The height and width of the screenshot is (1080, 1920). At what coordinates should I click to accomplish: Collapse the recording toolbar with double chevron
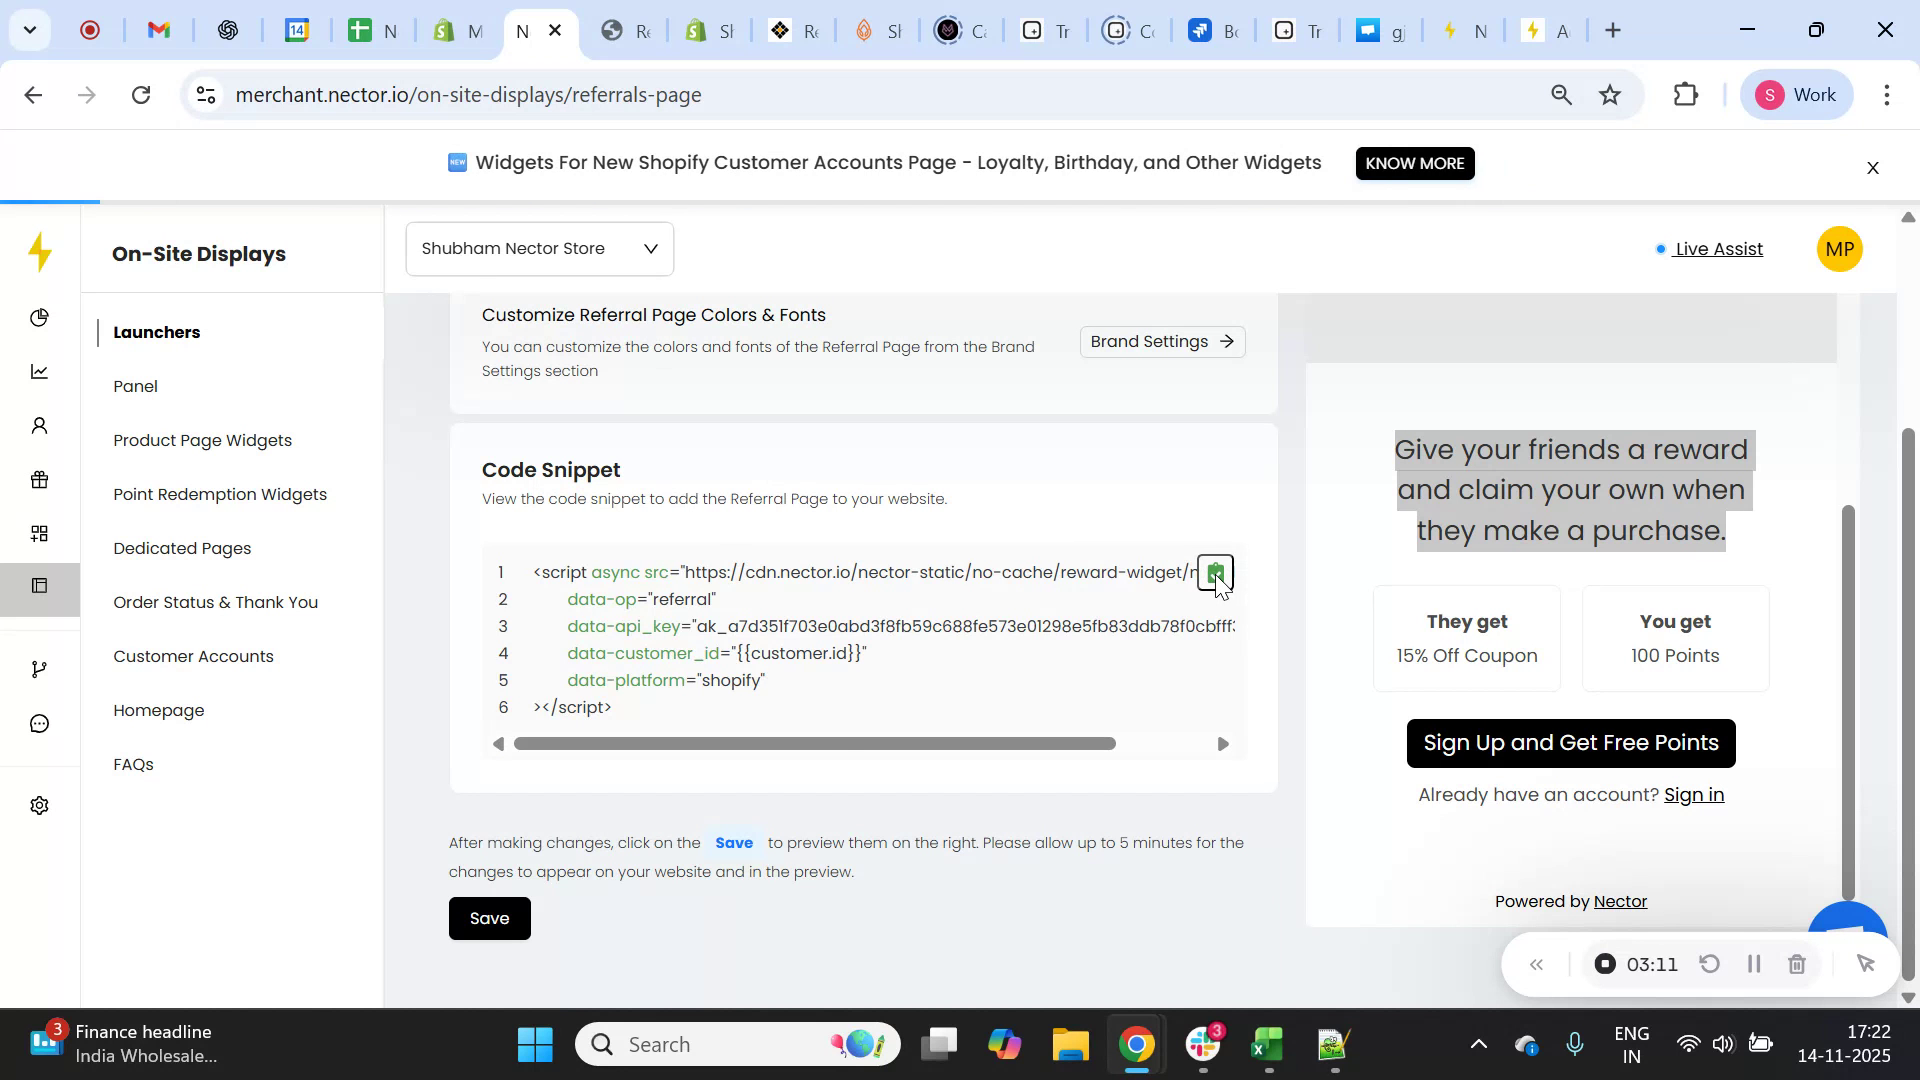click(1537, 963)
